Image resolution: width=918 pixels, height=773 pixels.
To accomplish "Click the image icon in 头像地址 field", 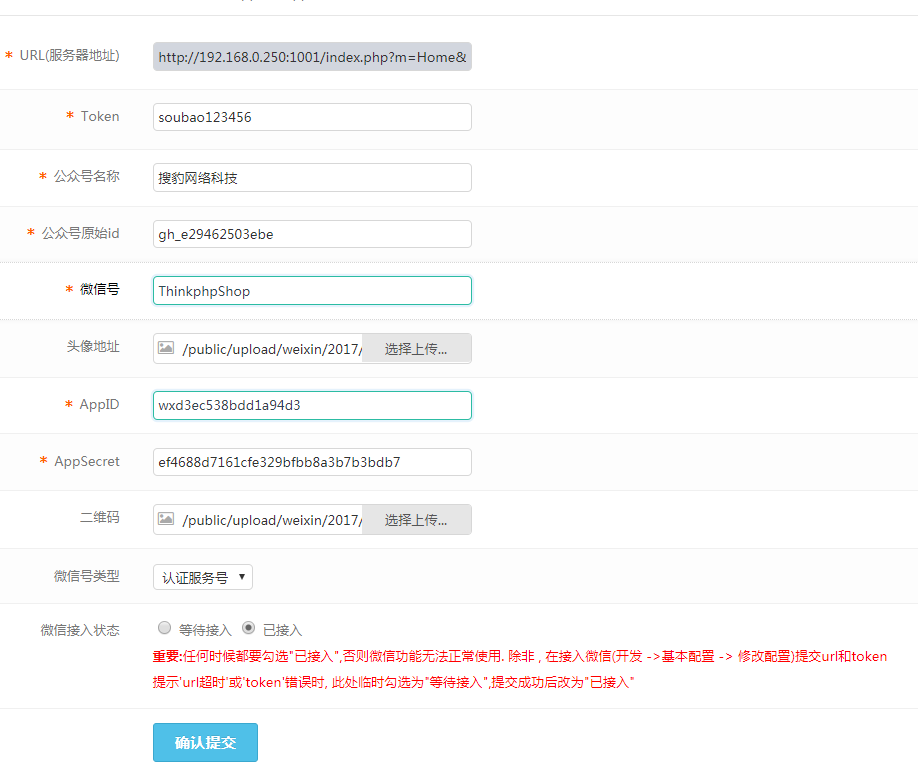I will click(166, 348).
